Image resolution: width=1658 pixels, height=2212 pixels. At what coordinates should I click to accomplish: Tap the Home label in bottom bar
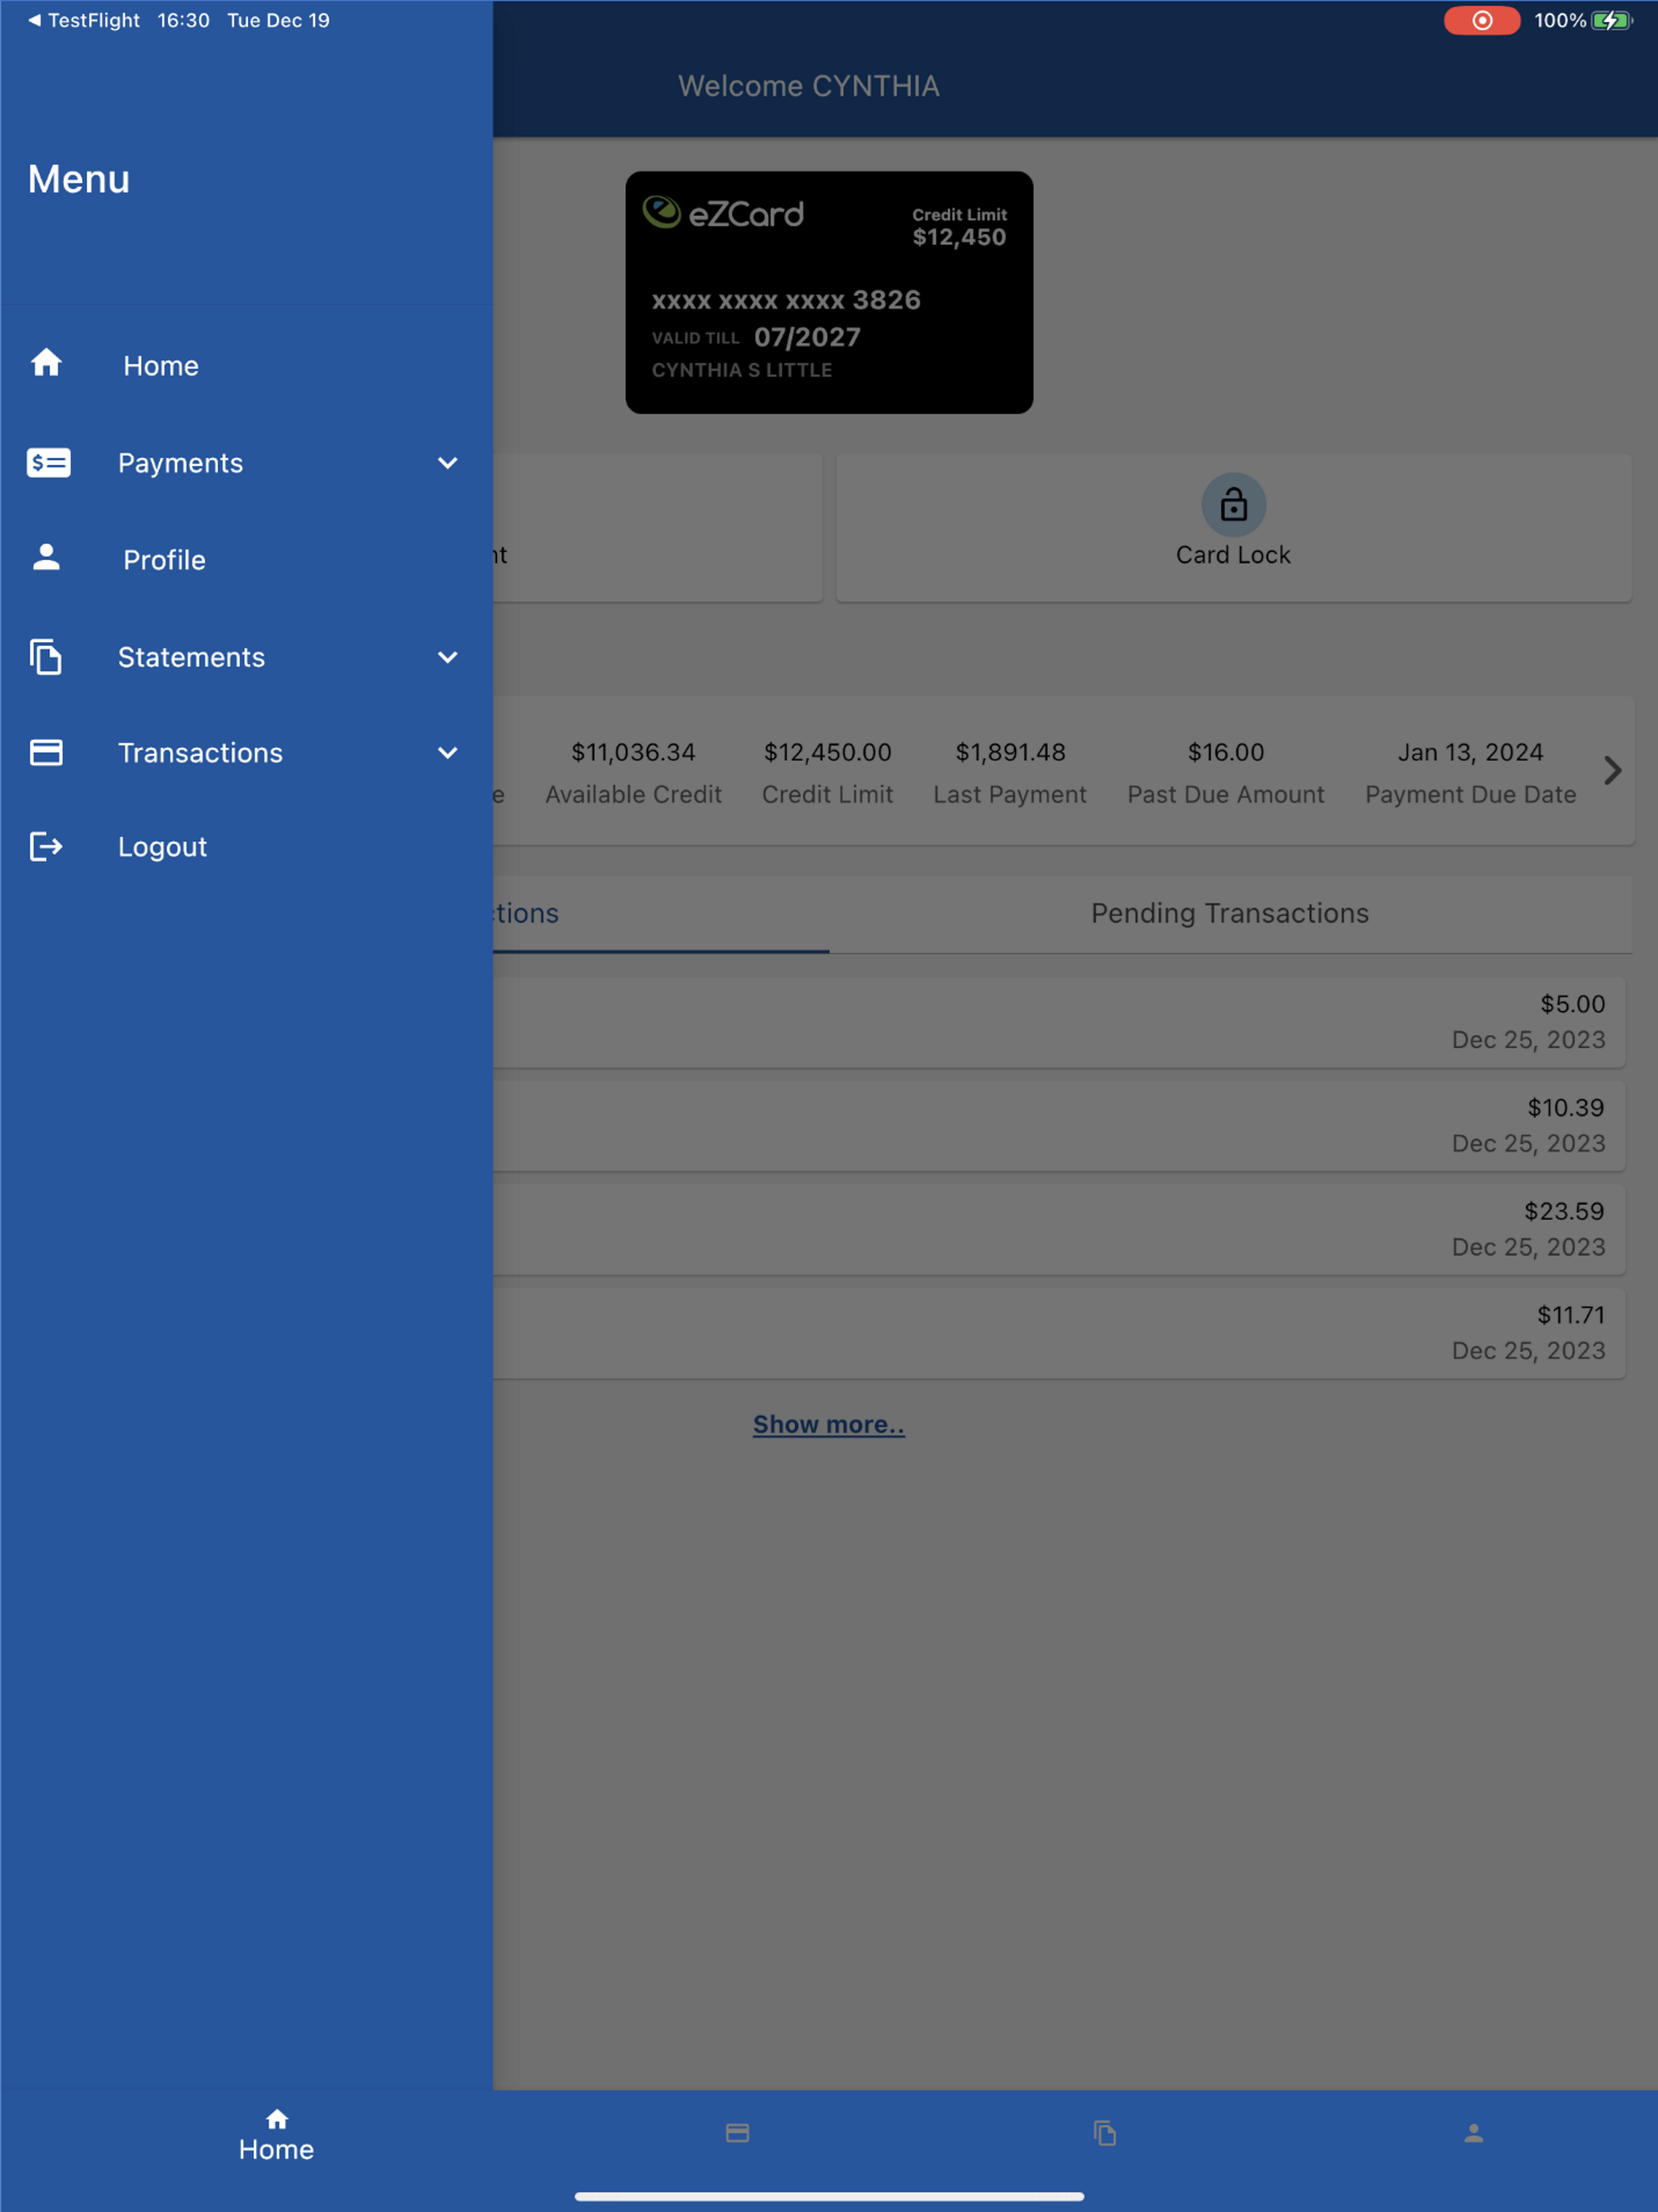277,2149
